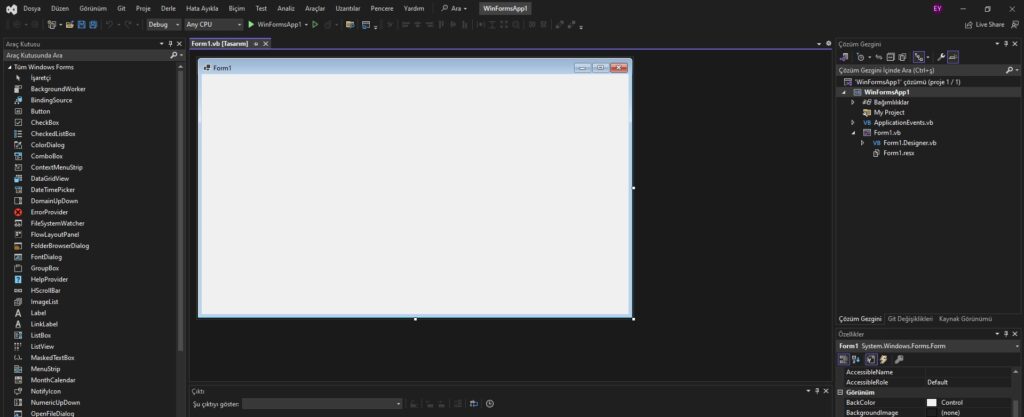Click the Collapse All icon in Solution Explorer

889,57
